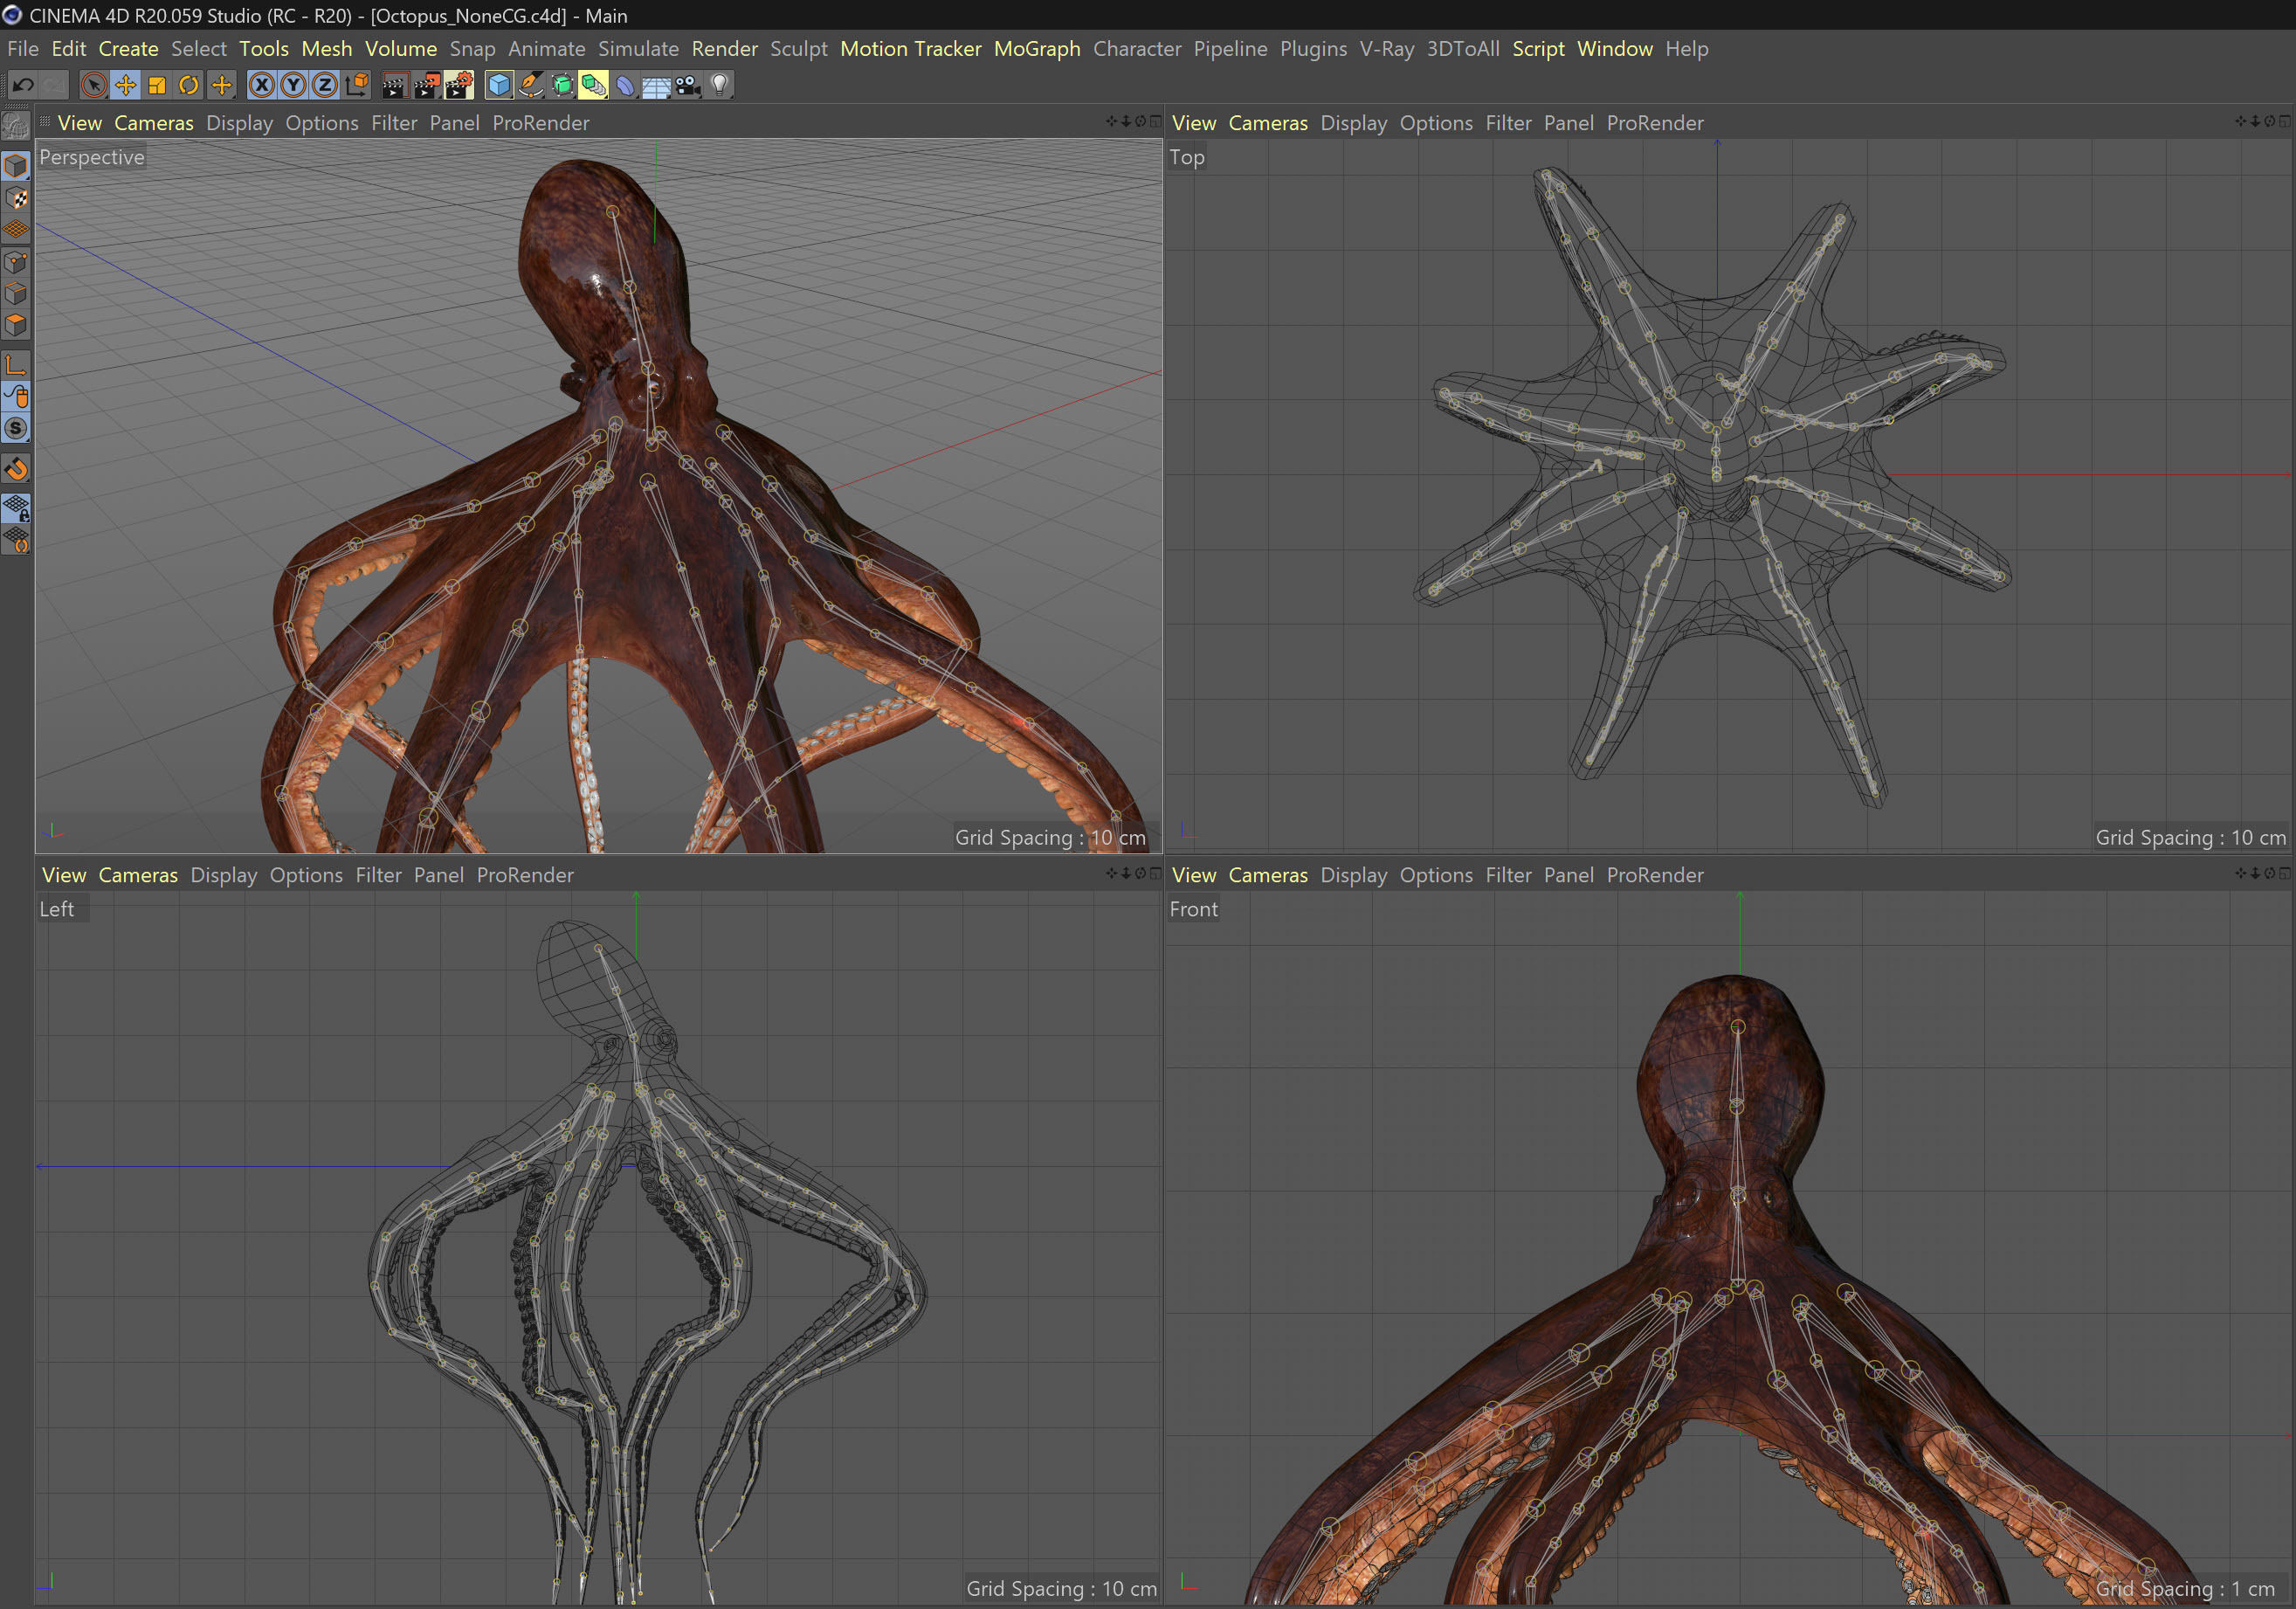Toggle the Coordinate System button
Screen dimensions: 2296x1609
357,85
